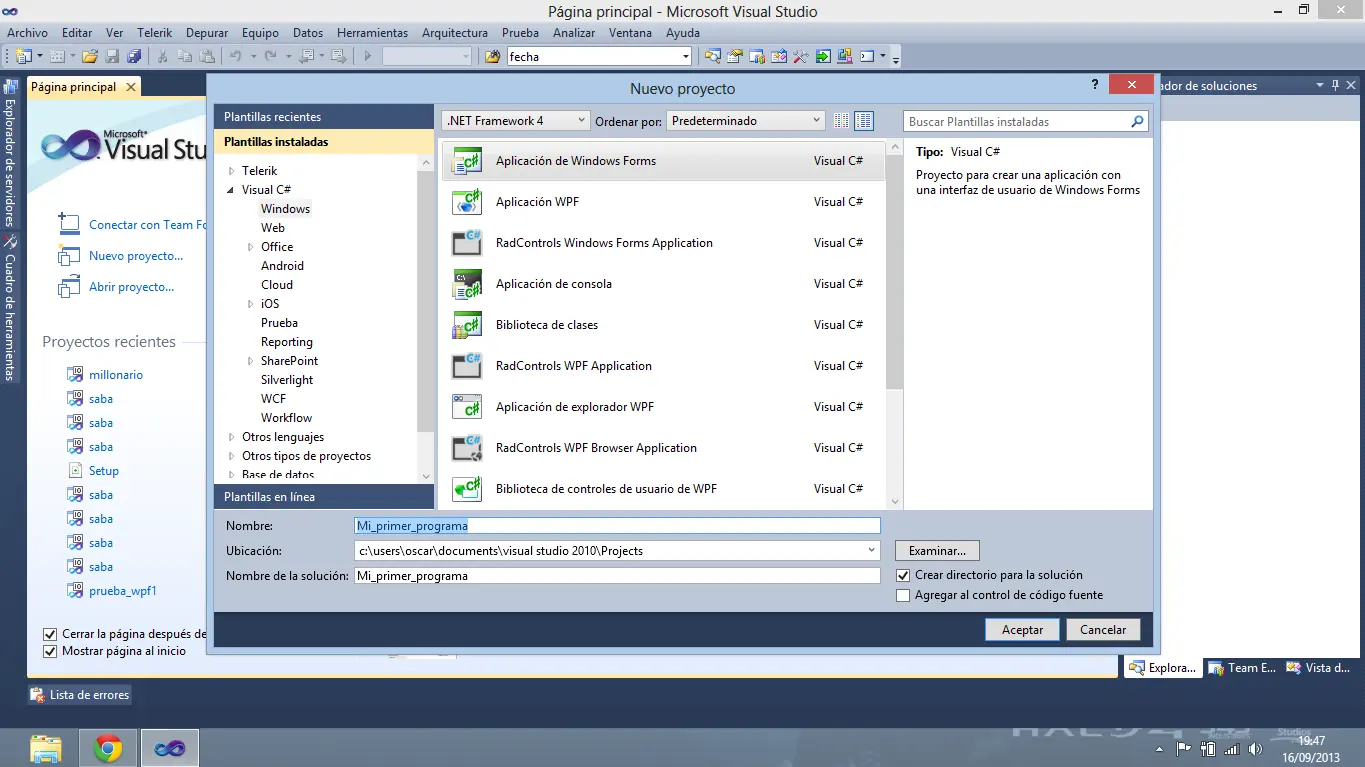Click the Command Window toolbar icon

point(867,57)
